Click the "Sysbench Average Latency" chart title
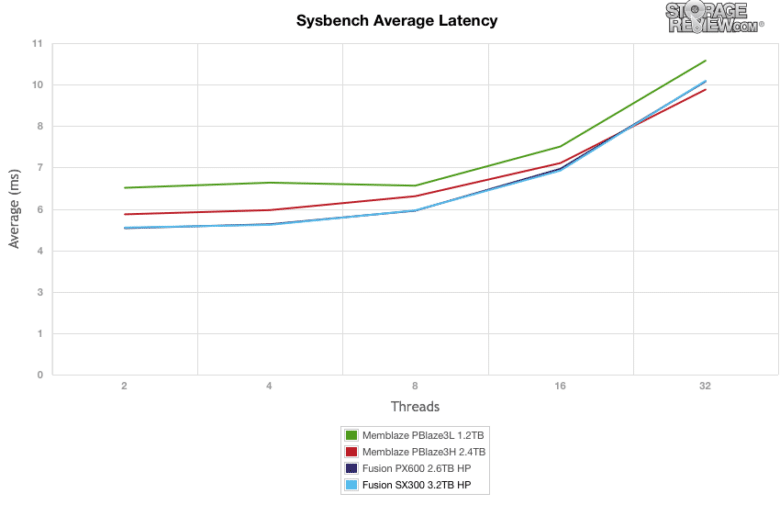The image size is (780, 516). [396, 20]
